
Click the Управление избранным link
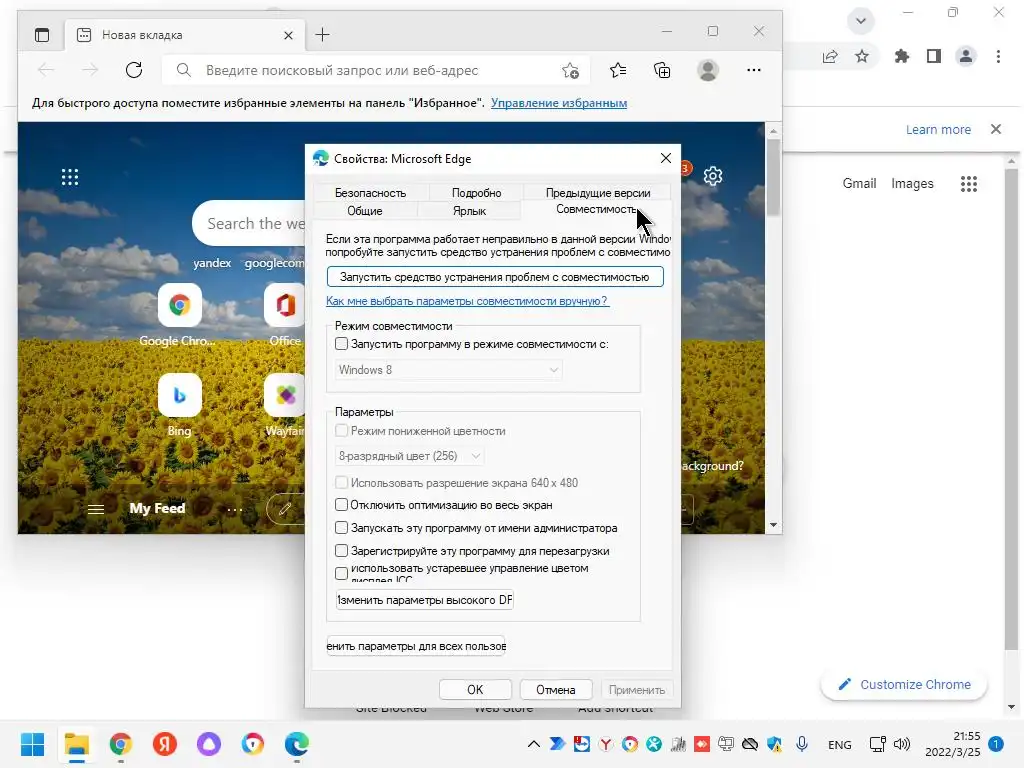[x=559, y=103]
